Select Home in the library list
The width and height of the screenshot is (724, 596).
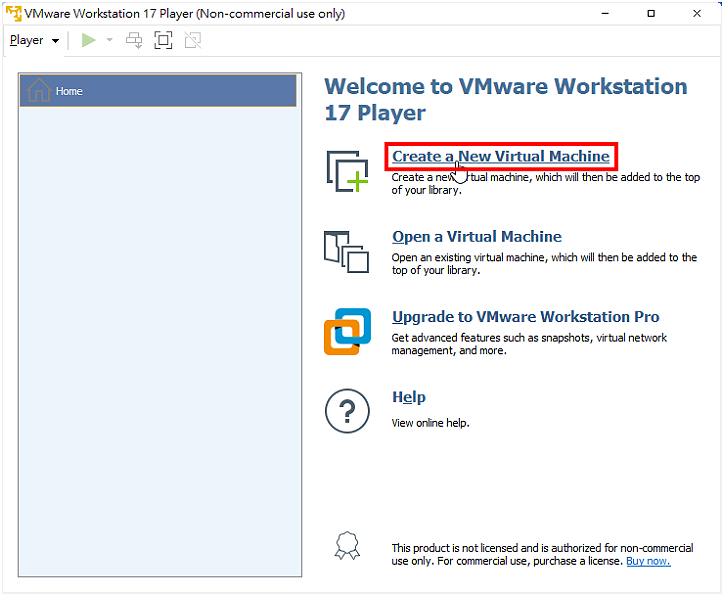pyautogui.click(x=158, y=91)
